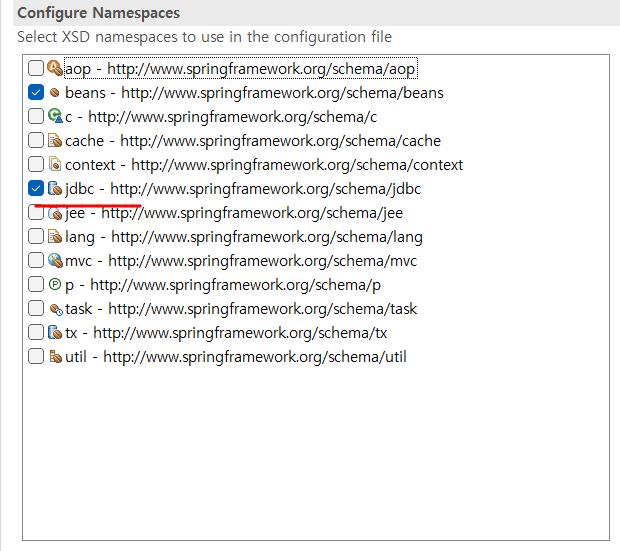
Task: Select the aop schema URL row text
Action: [240, 69]
